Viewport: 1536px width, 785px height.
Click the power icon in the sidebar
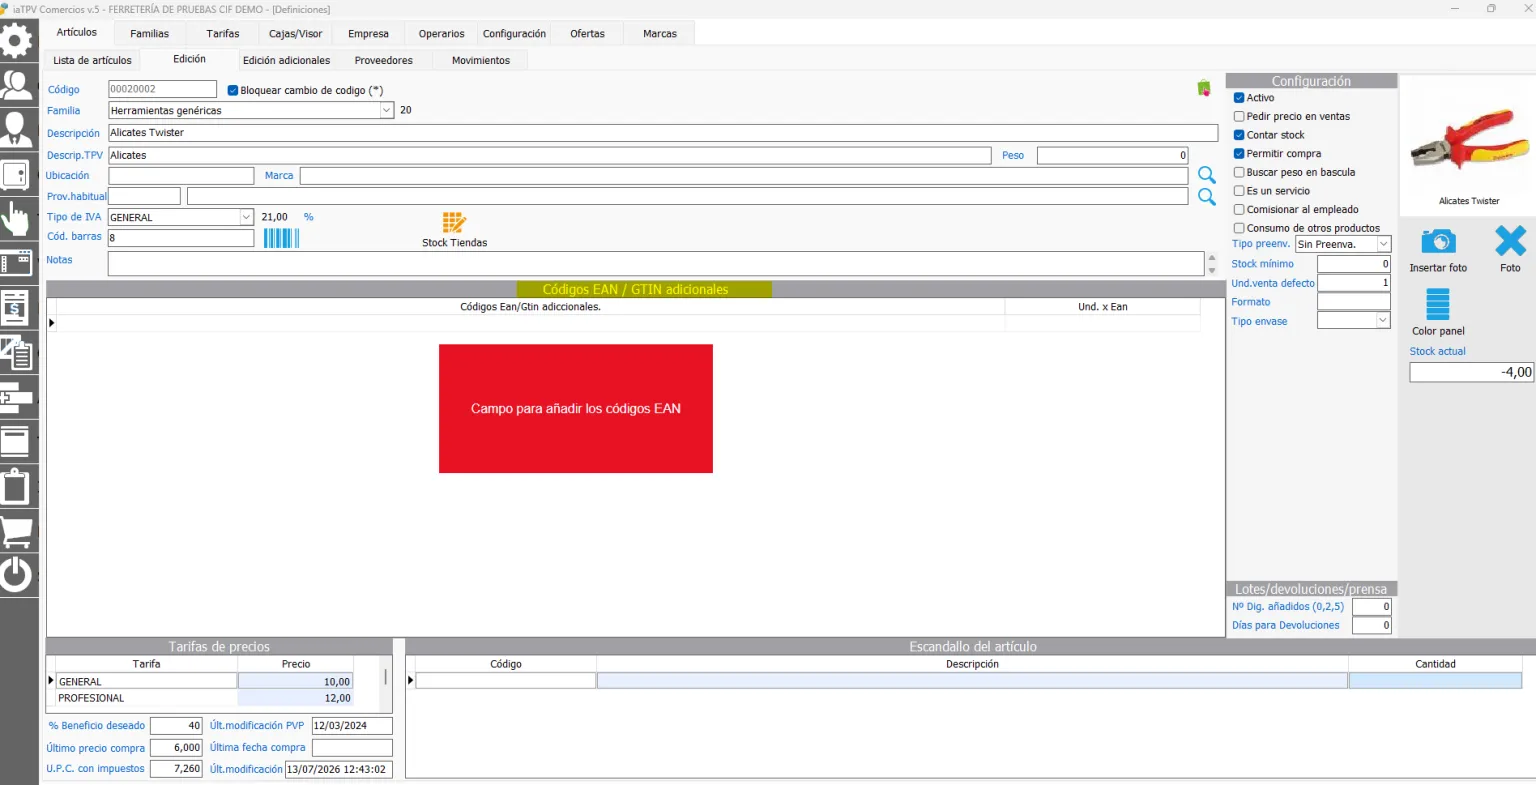(17, 575)
